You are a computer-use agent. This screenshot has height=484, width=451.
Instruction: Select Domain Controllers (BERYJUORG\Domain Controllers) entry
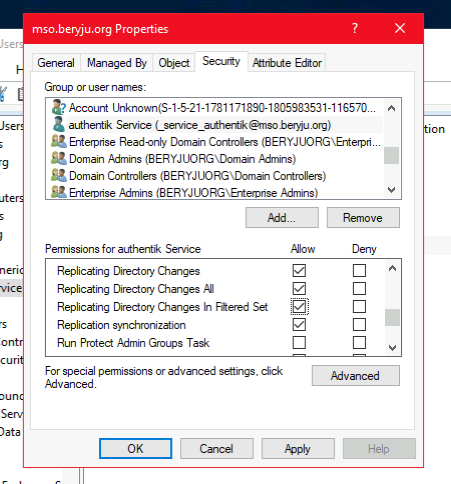(x=197, y=176)
